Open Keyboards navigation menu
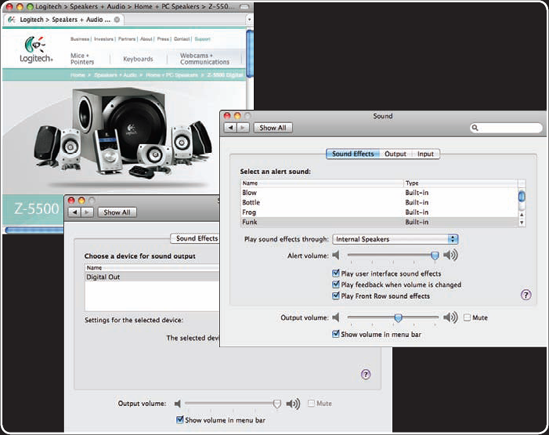Image resolution: width=549 pixels, height=435 pixels. (x=138, y=59)
